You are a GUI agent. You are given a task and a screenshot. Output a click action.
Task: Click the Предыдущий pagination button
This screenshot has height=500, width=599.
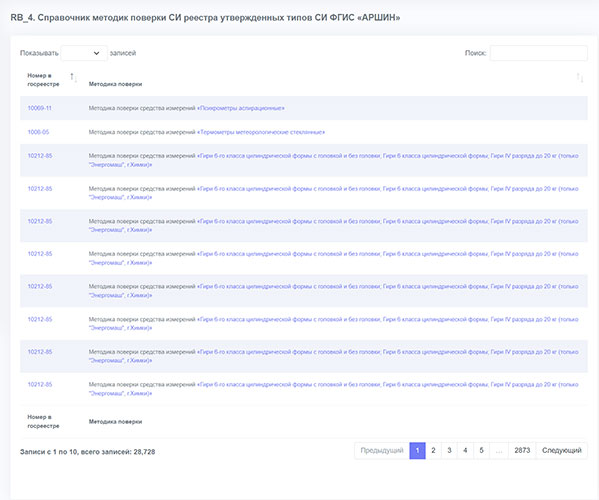point(382,450)
